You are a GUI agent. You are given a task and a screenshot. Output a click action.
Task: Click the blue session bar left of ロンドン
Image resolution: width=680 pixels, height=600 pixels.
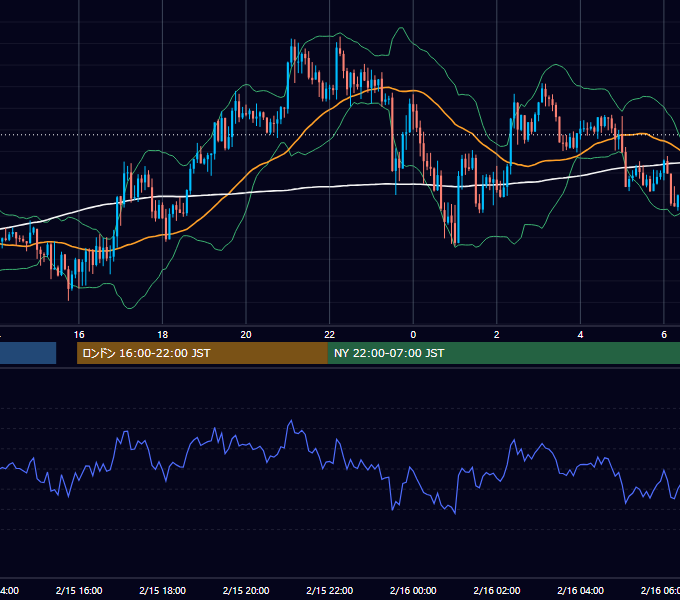(x=28, y=353)
